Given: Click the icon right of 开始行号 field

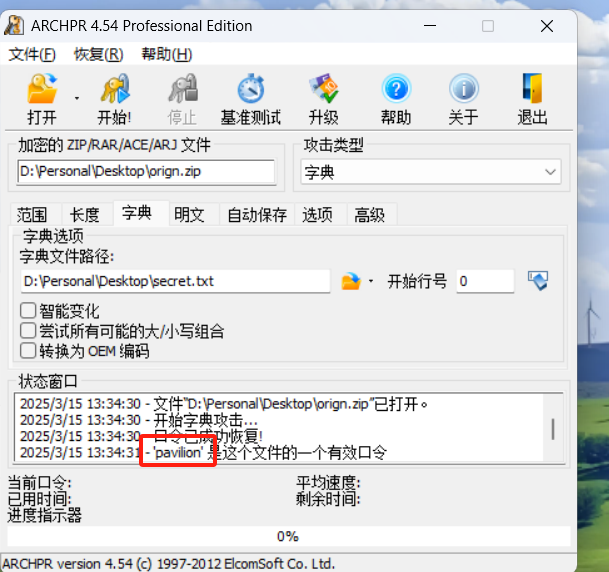Looking at the screenshot, I should pos(538,281).
